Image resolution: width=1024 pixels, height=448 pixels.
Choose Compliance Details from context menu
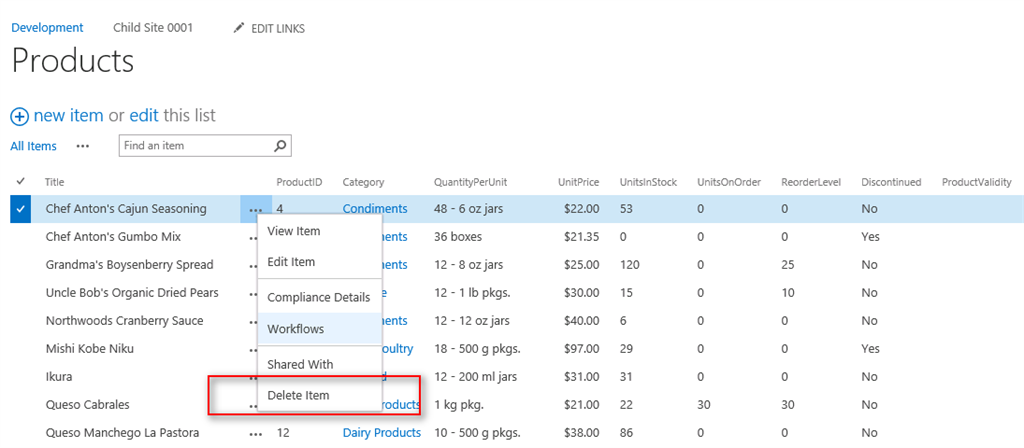coord(318,297)
